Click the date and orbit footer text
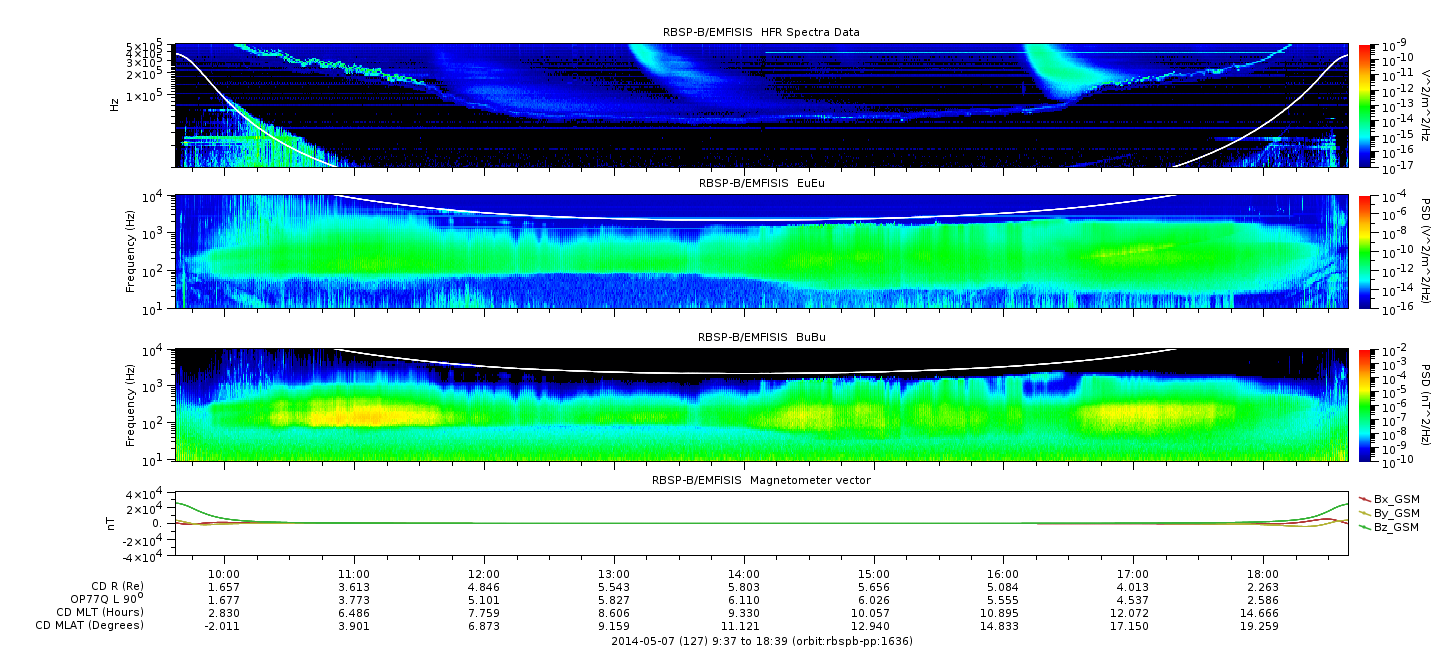 coord(761,641)
